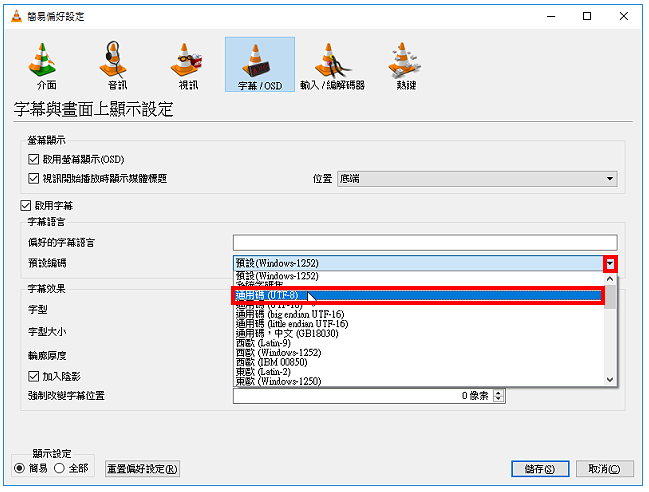Image resolution: width=649 pixels, height=492 pixels.
Task: Select the 簡易 display settings radio button
Action: (x=19, y=468)
